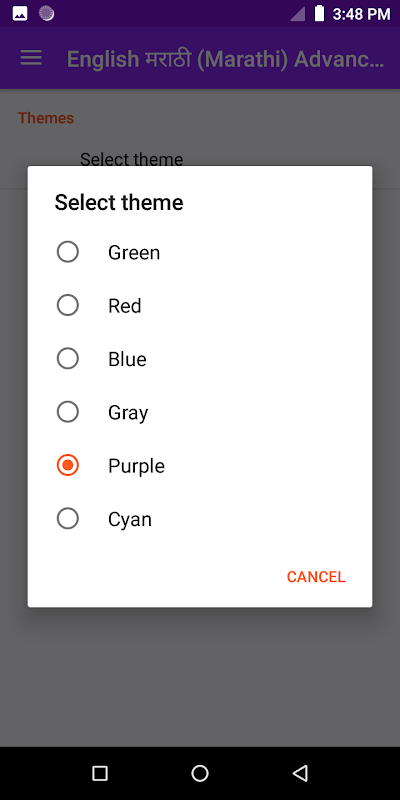This screenshot has width=400, height=800.
Task: Switch theme to Cyan
Action: pos(200,519)
